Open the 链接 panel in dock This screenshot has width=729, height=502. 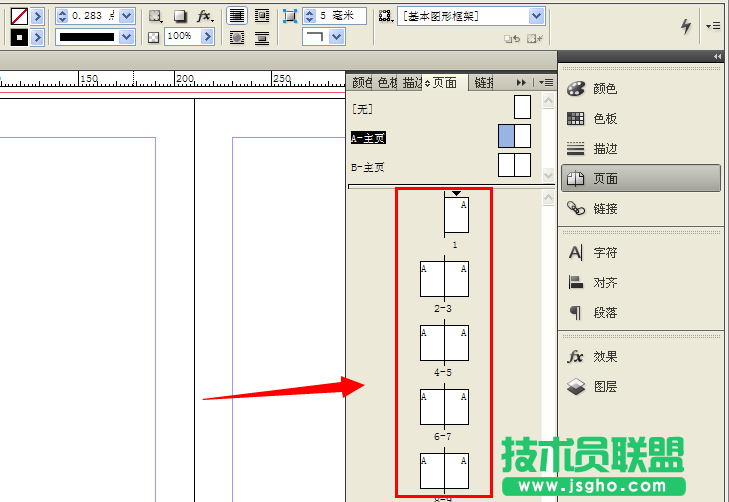pos(641,209)
